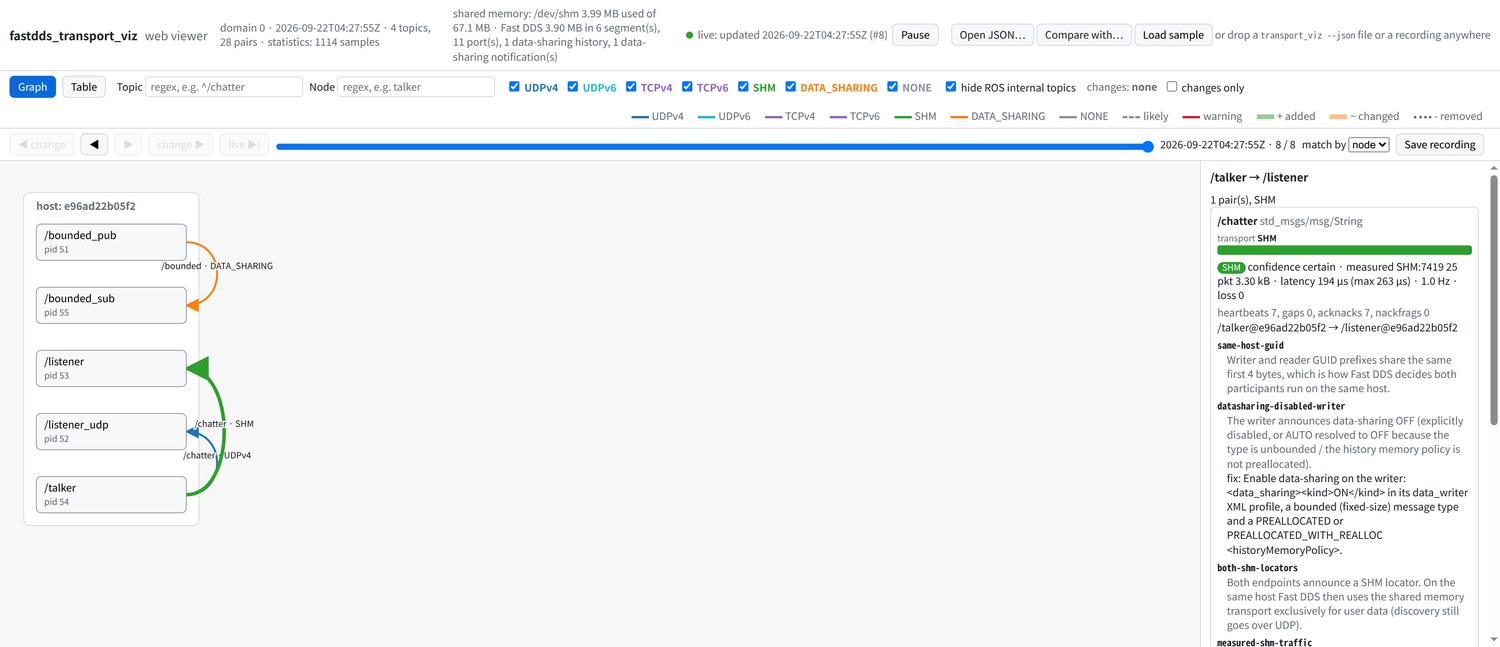Focus the Topic regex filter field
Screen dimensions: 1500x647
click(x=224, y=87)
